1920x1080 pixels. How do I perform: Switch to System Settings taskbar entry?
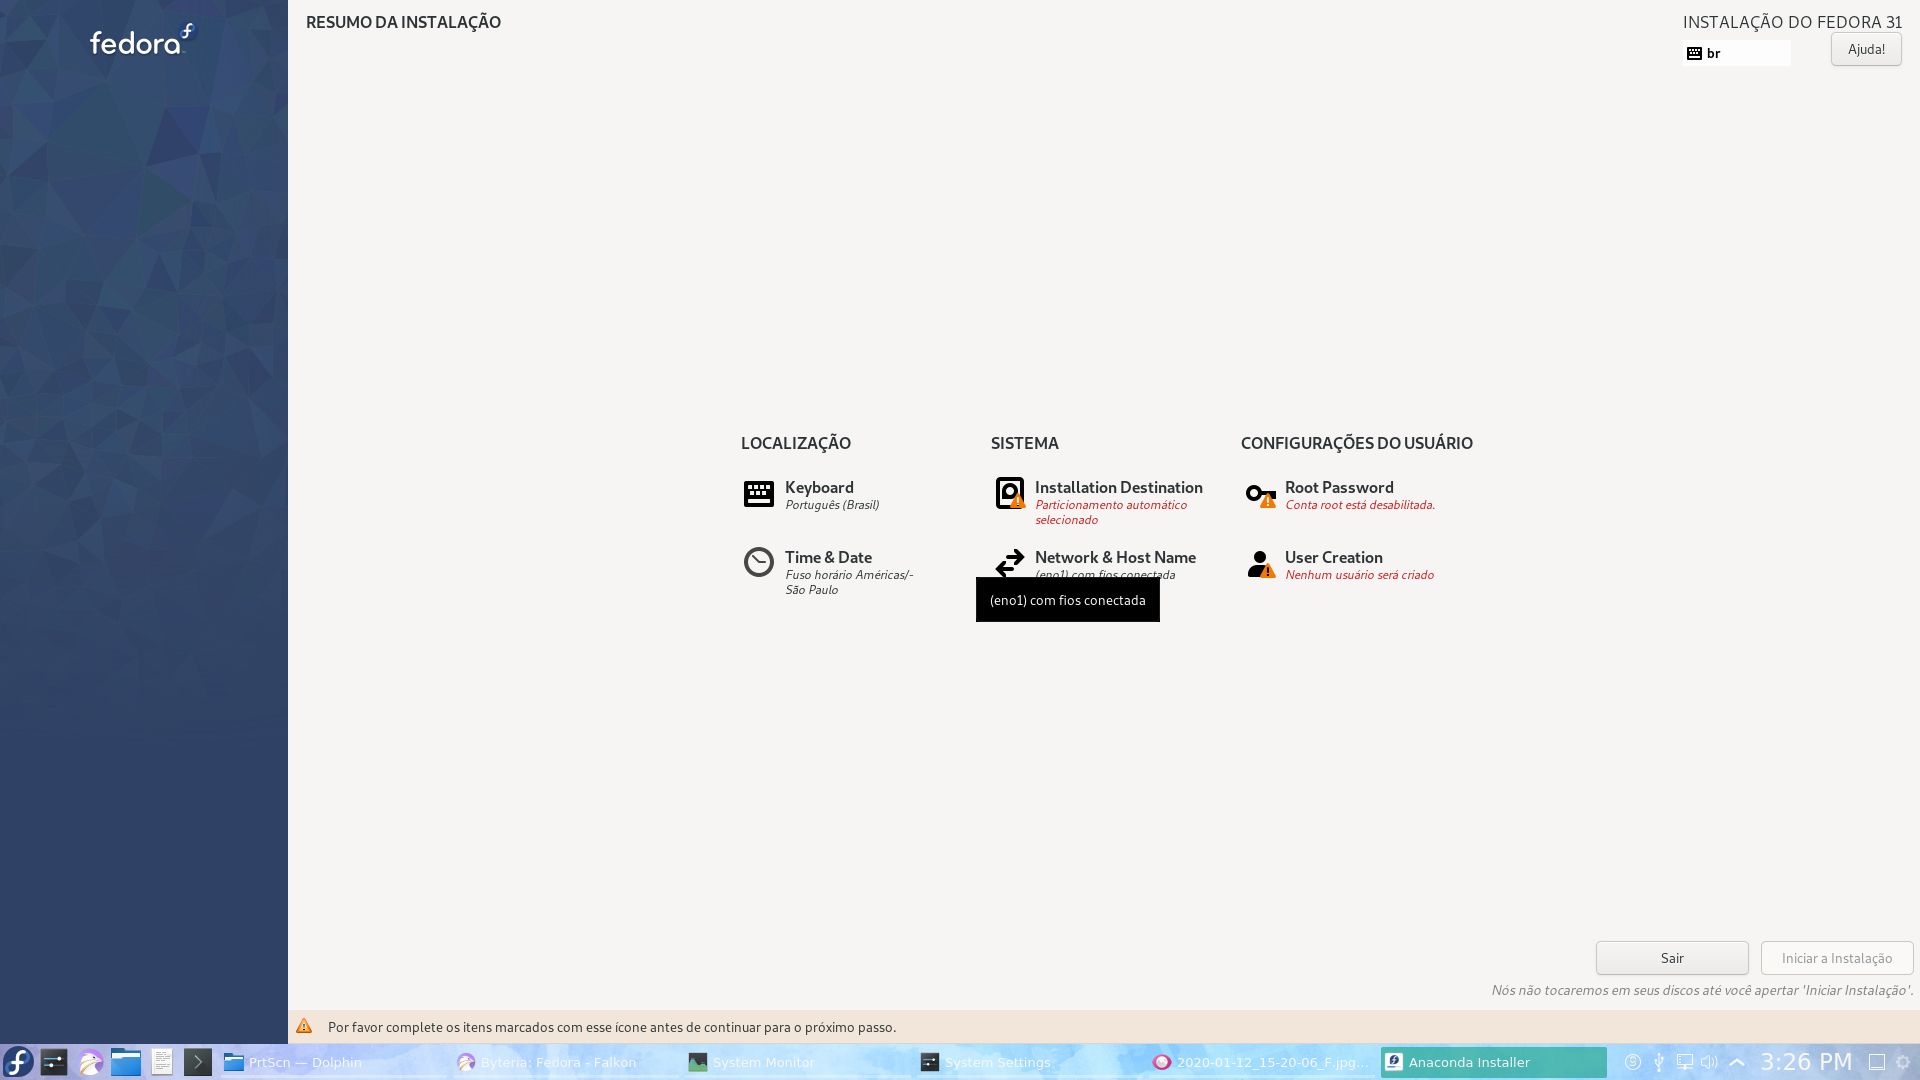click(x=1028, y=1062)
